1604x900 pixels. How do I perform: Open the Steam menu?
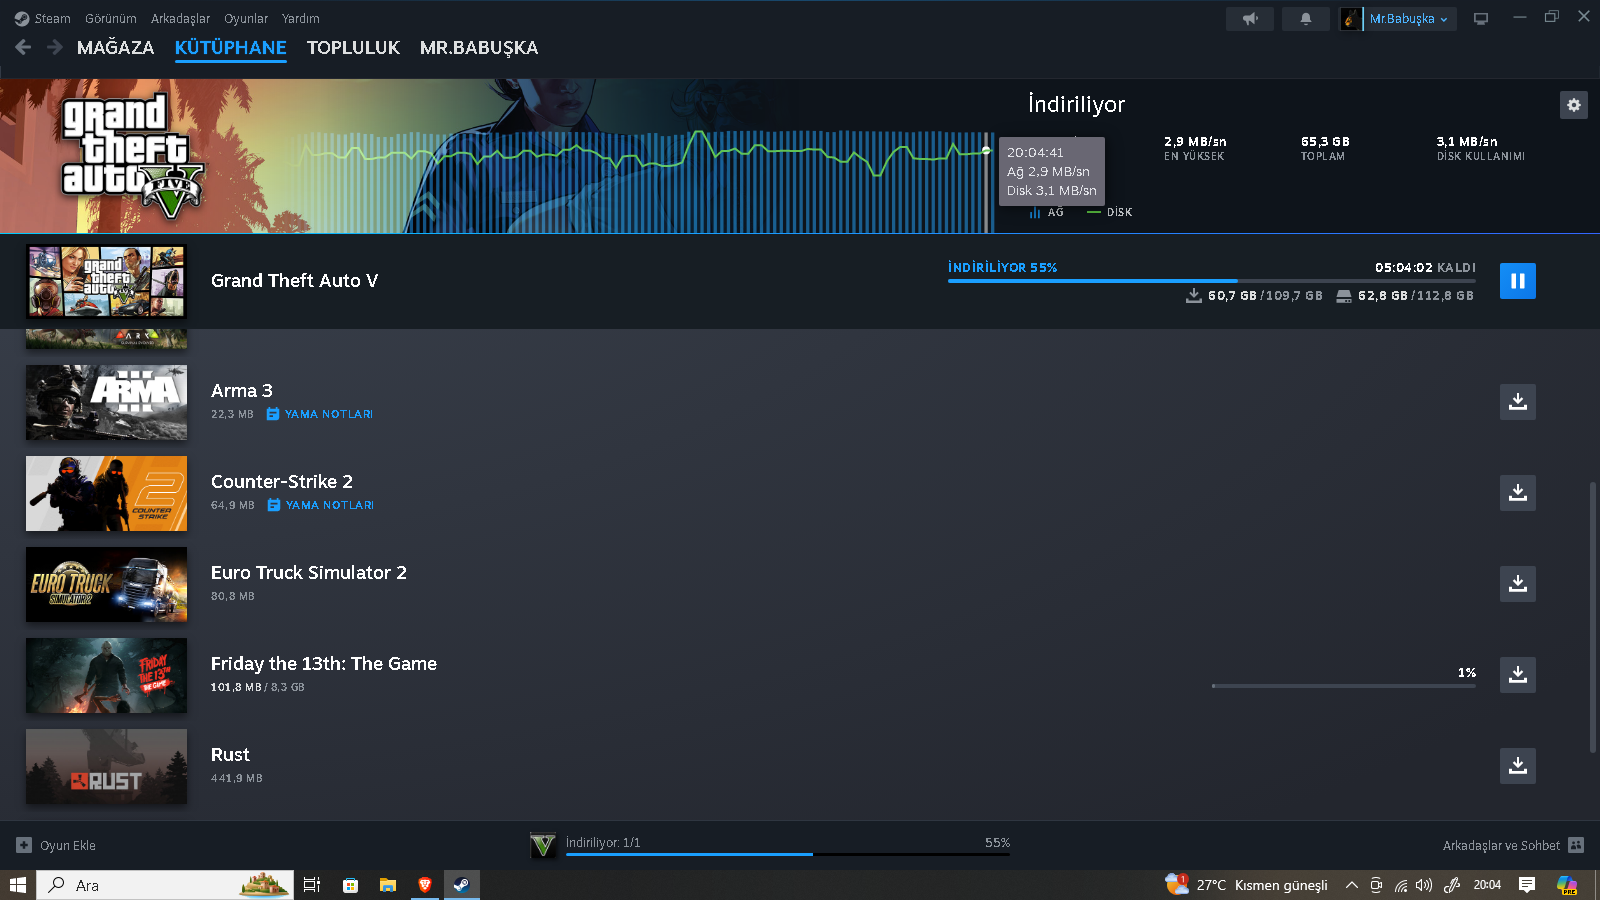point(43,18)
